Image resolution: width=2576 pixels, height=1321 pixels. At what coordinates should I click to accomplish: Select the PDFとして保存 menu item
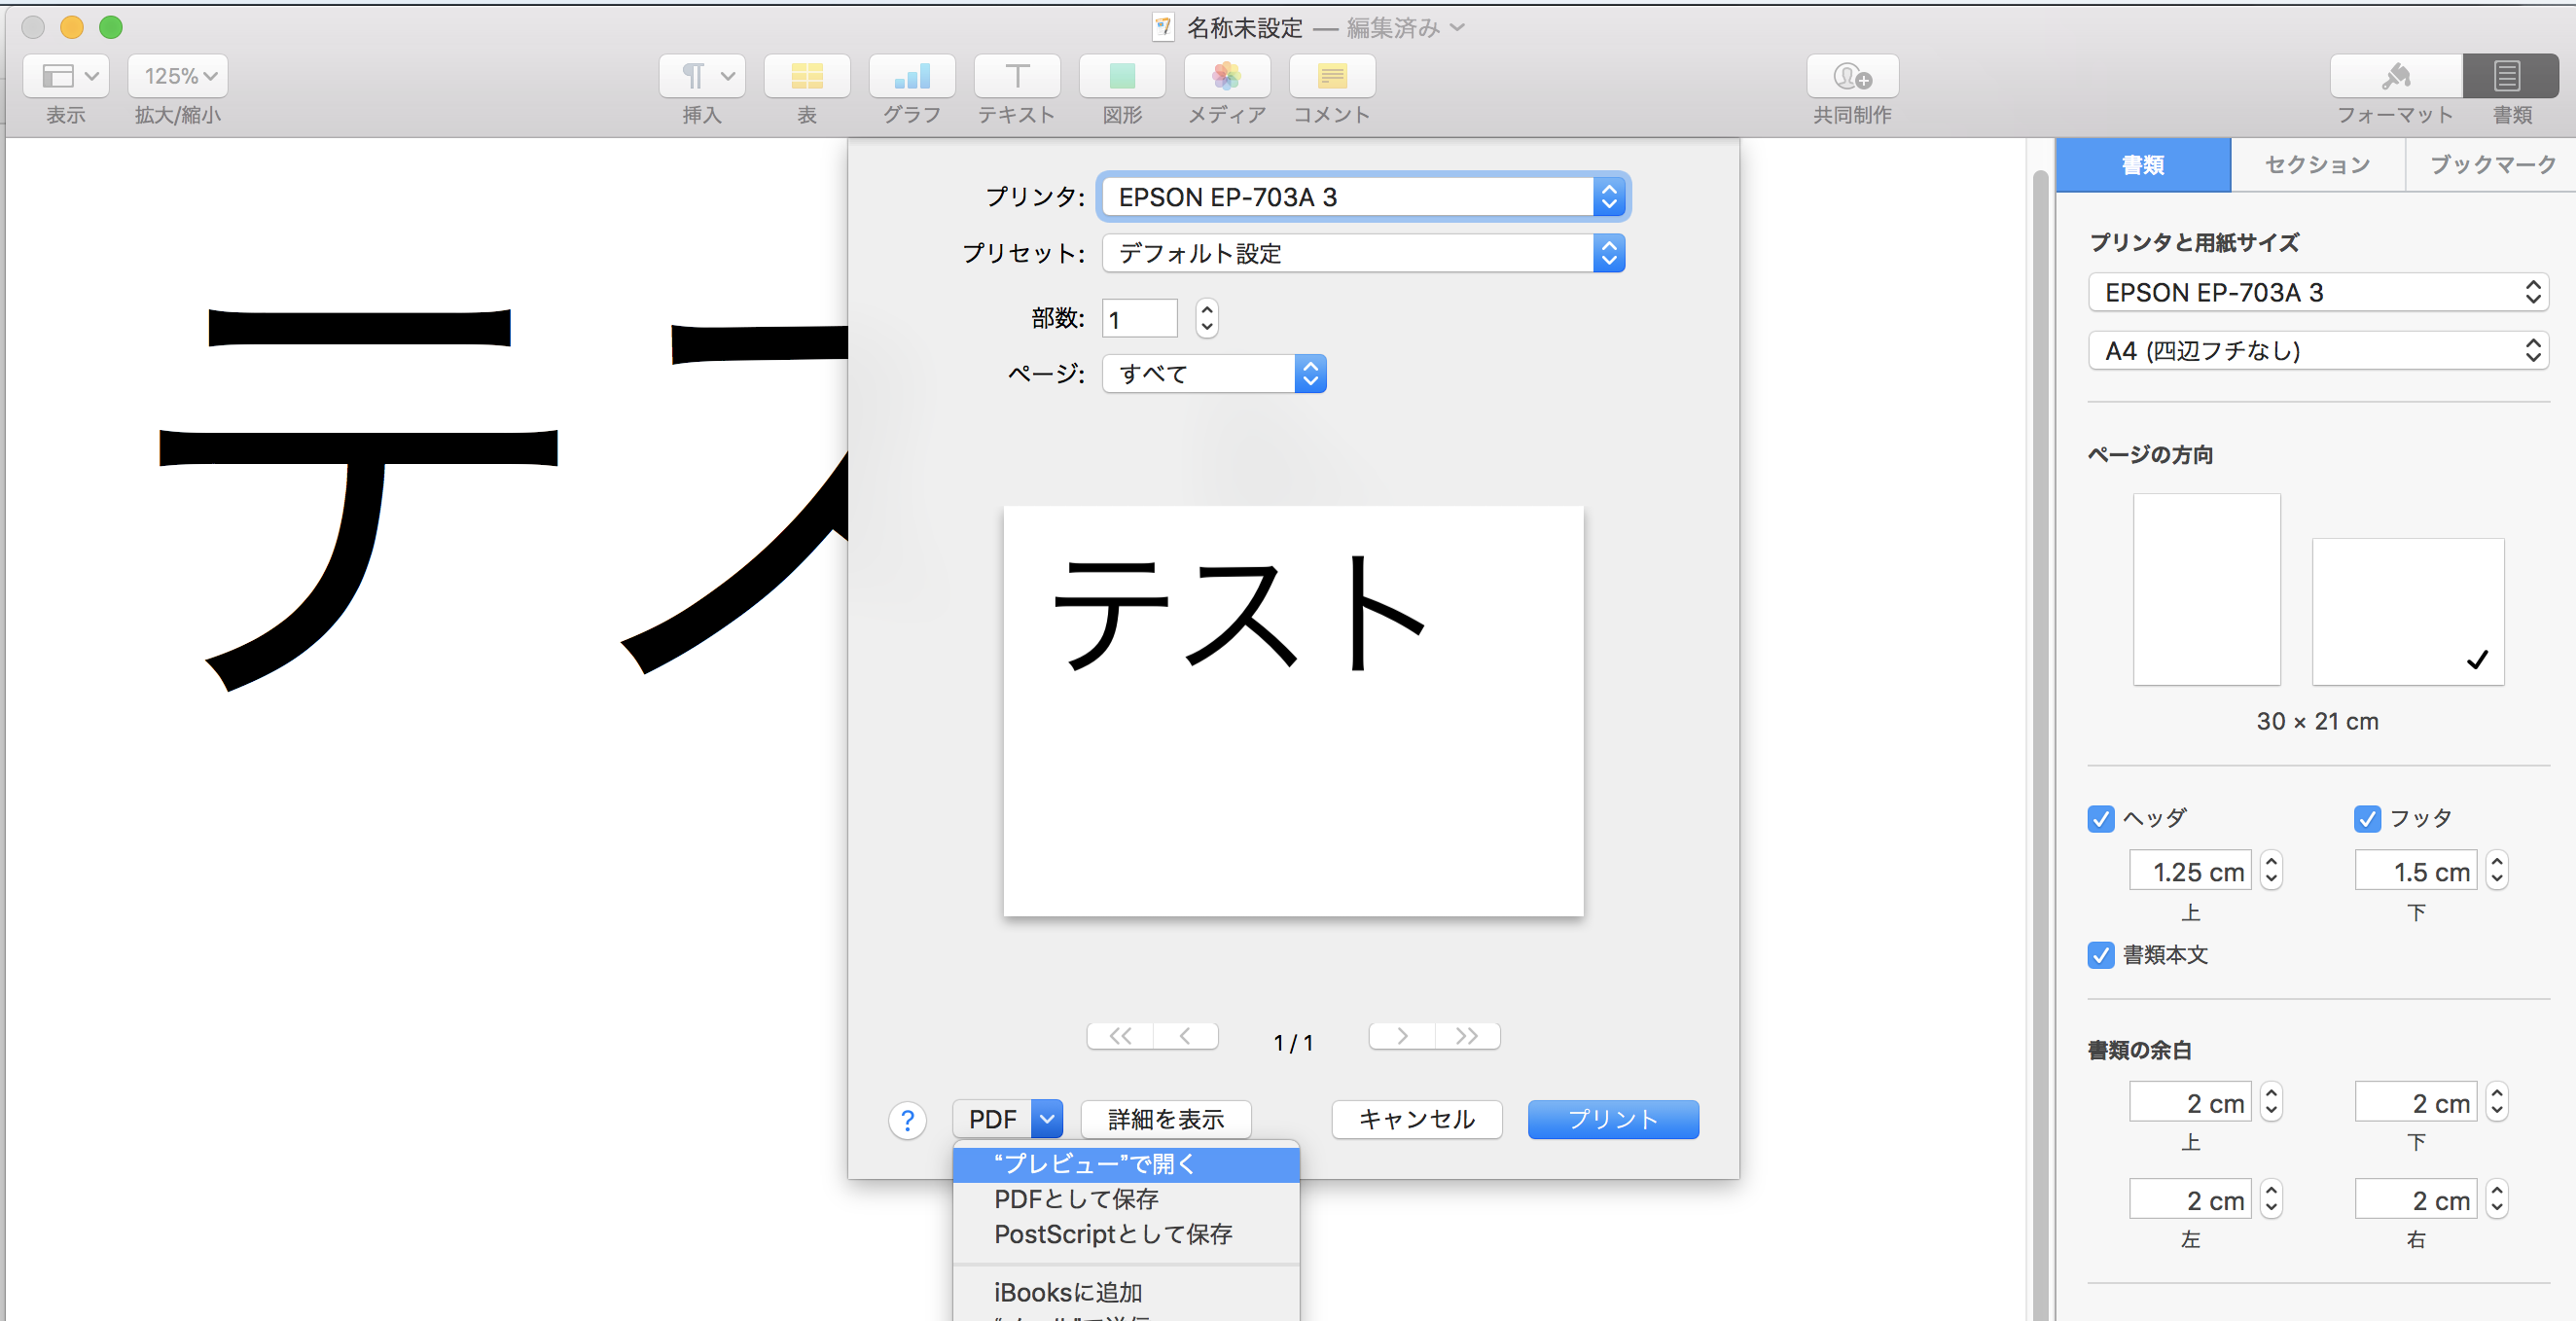[1075, 1199]
